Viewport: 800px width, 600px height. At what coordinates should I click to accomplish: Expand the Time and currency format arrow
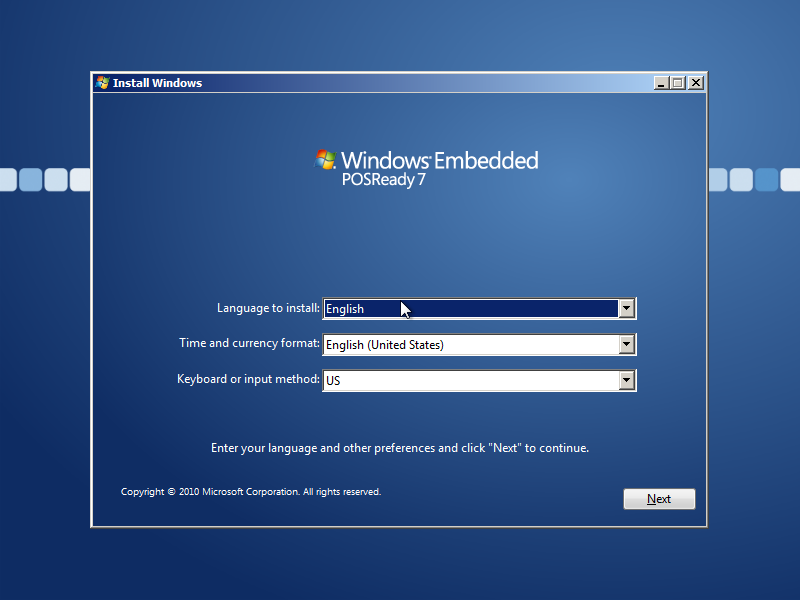[627, 344]
